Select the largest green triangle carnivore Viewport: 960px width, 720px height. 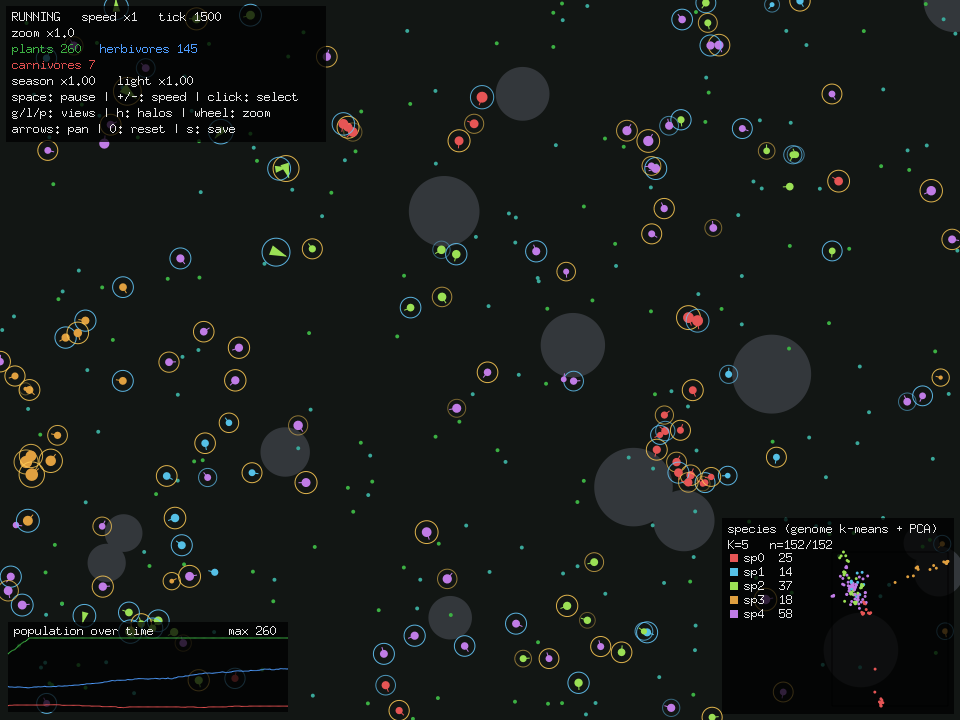[277, 252]
